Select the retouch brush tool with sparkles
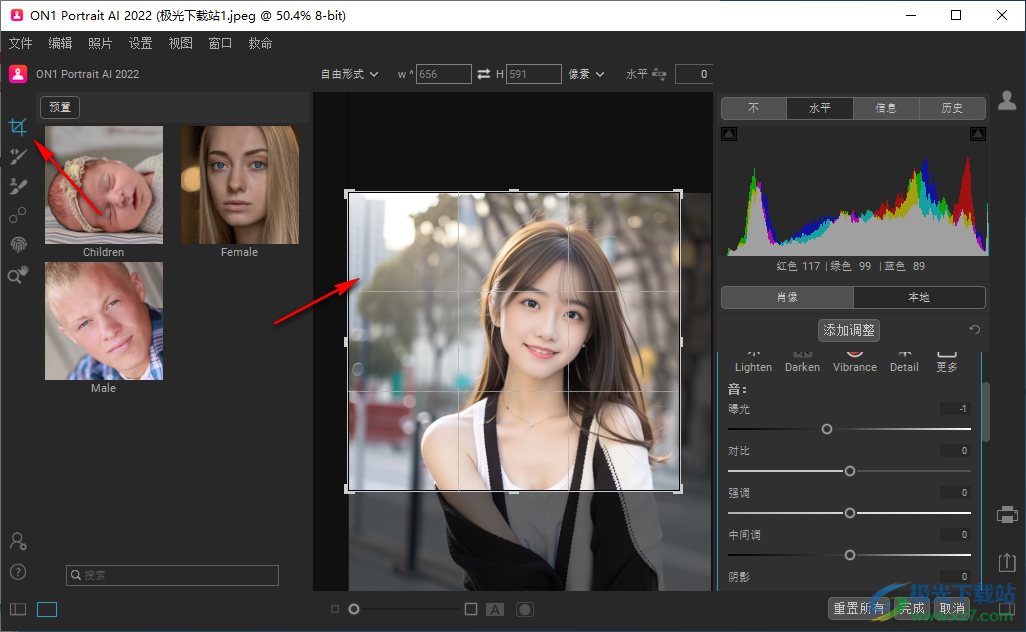This screenshot has height=632, width=1026. [18, 156]
